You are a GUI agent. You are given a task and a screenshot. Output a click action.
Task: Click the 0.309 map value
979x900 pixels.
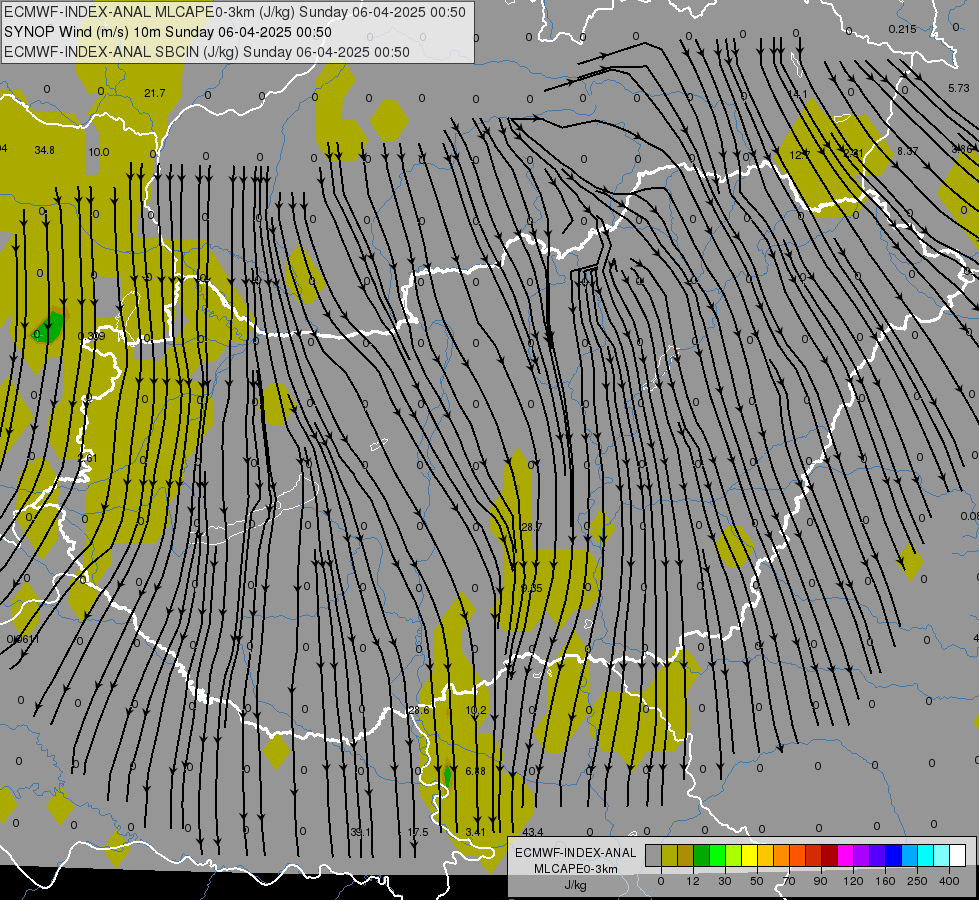pyautogui.click(x=92, y=336)
